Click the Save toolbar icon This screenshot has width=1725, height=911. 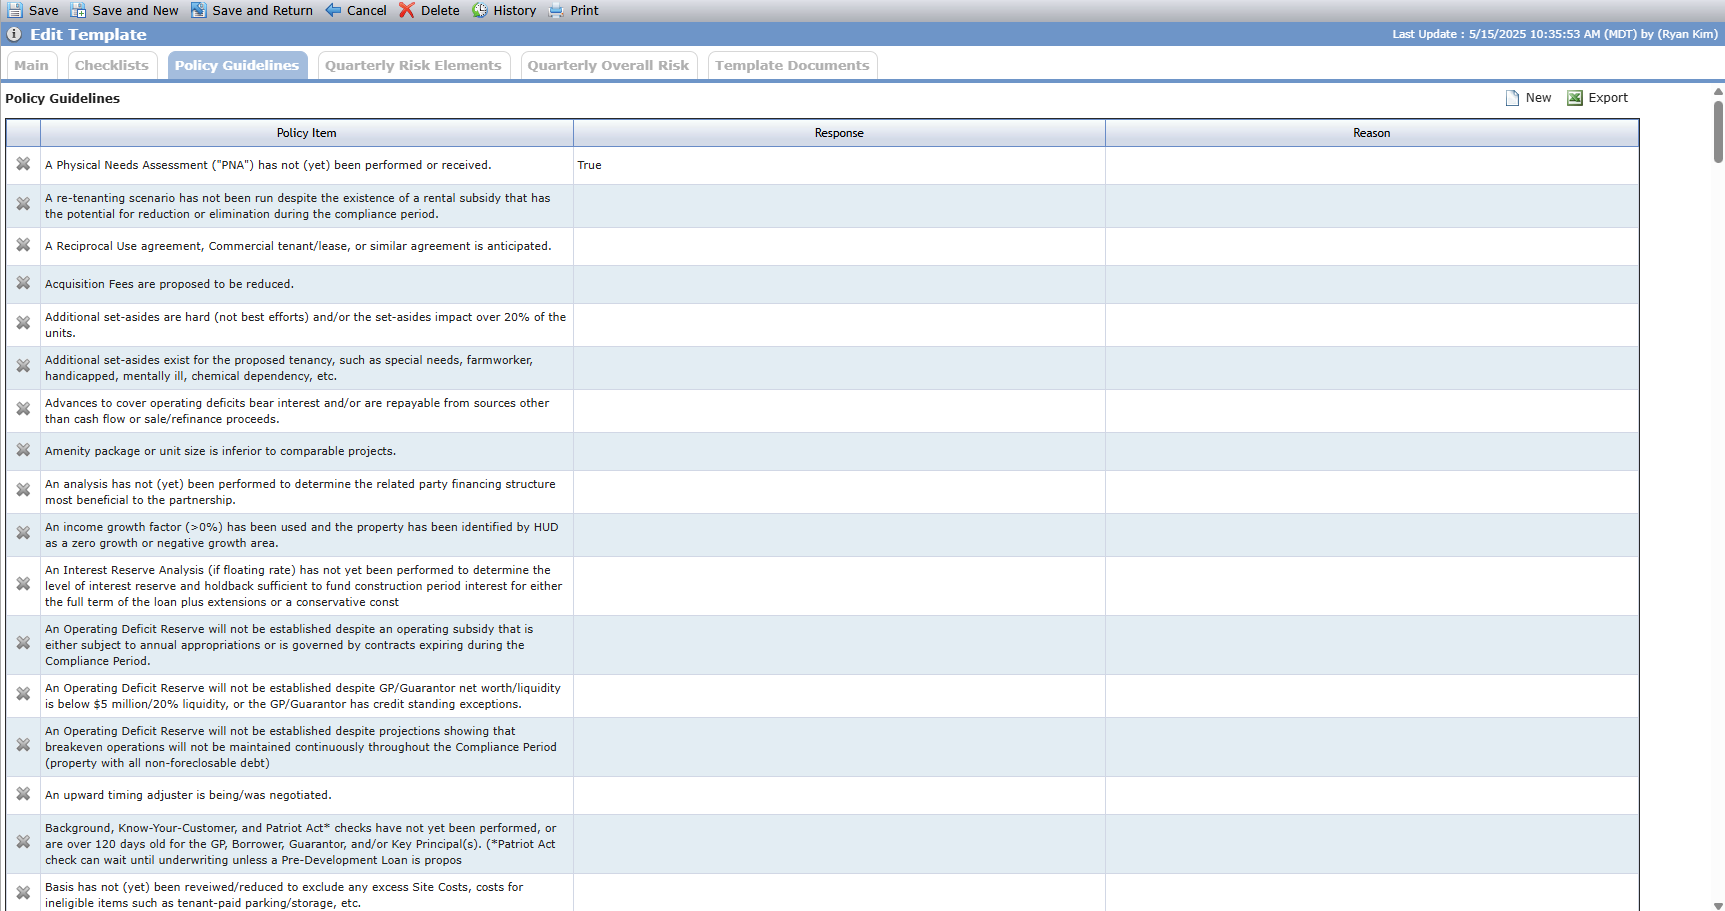coord(15,10)
